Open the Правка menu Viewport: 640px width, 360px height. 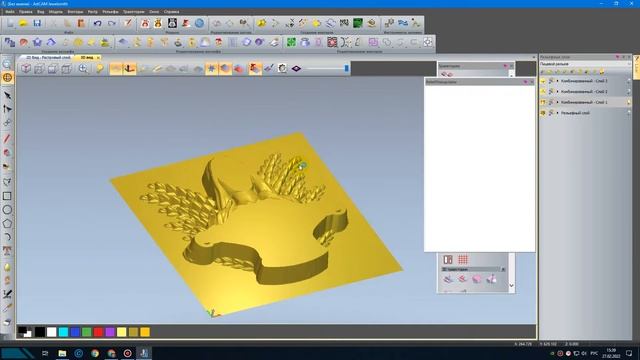[25, 12]
